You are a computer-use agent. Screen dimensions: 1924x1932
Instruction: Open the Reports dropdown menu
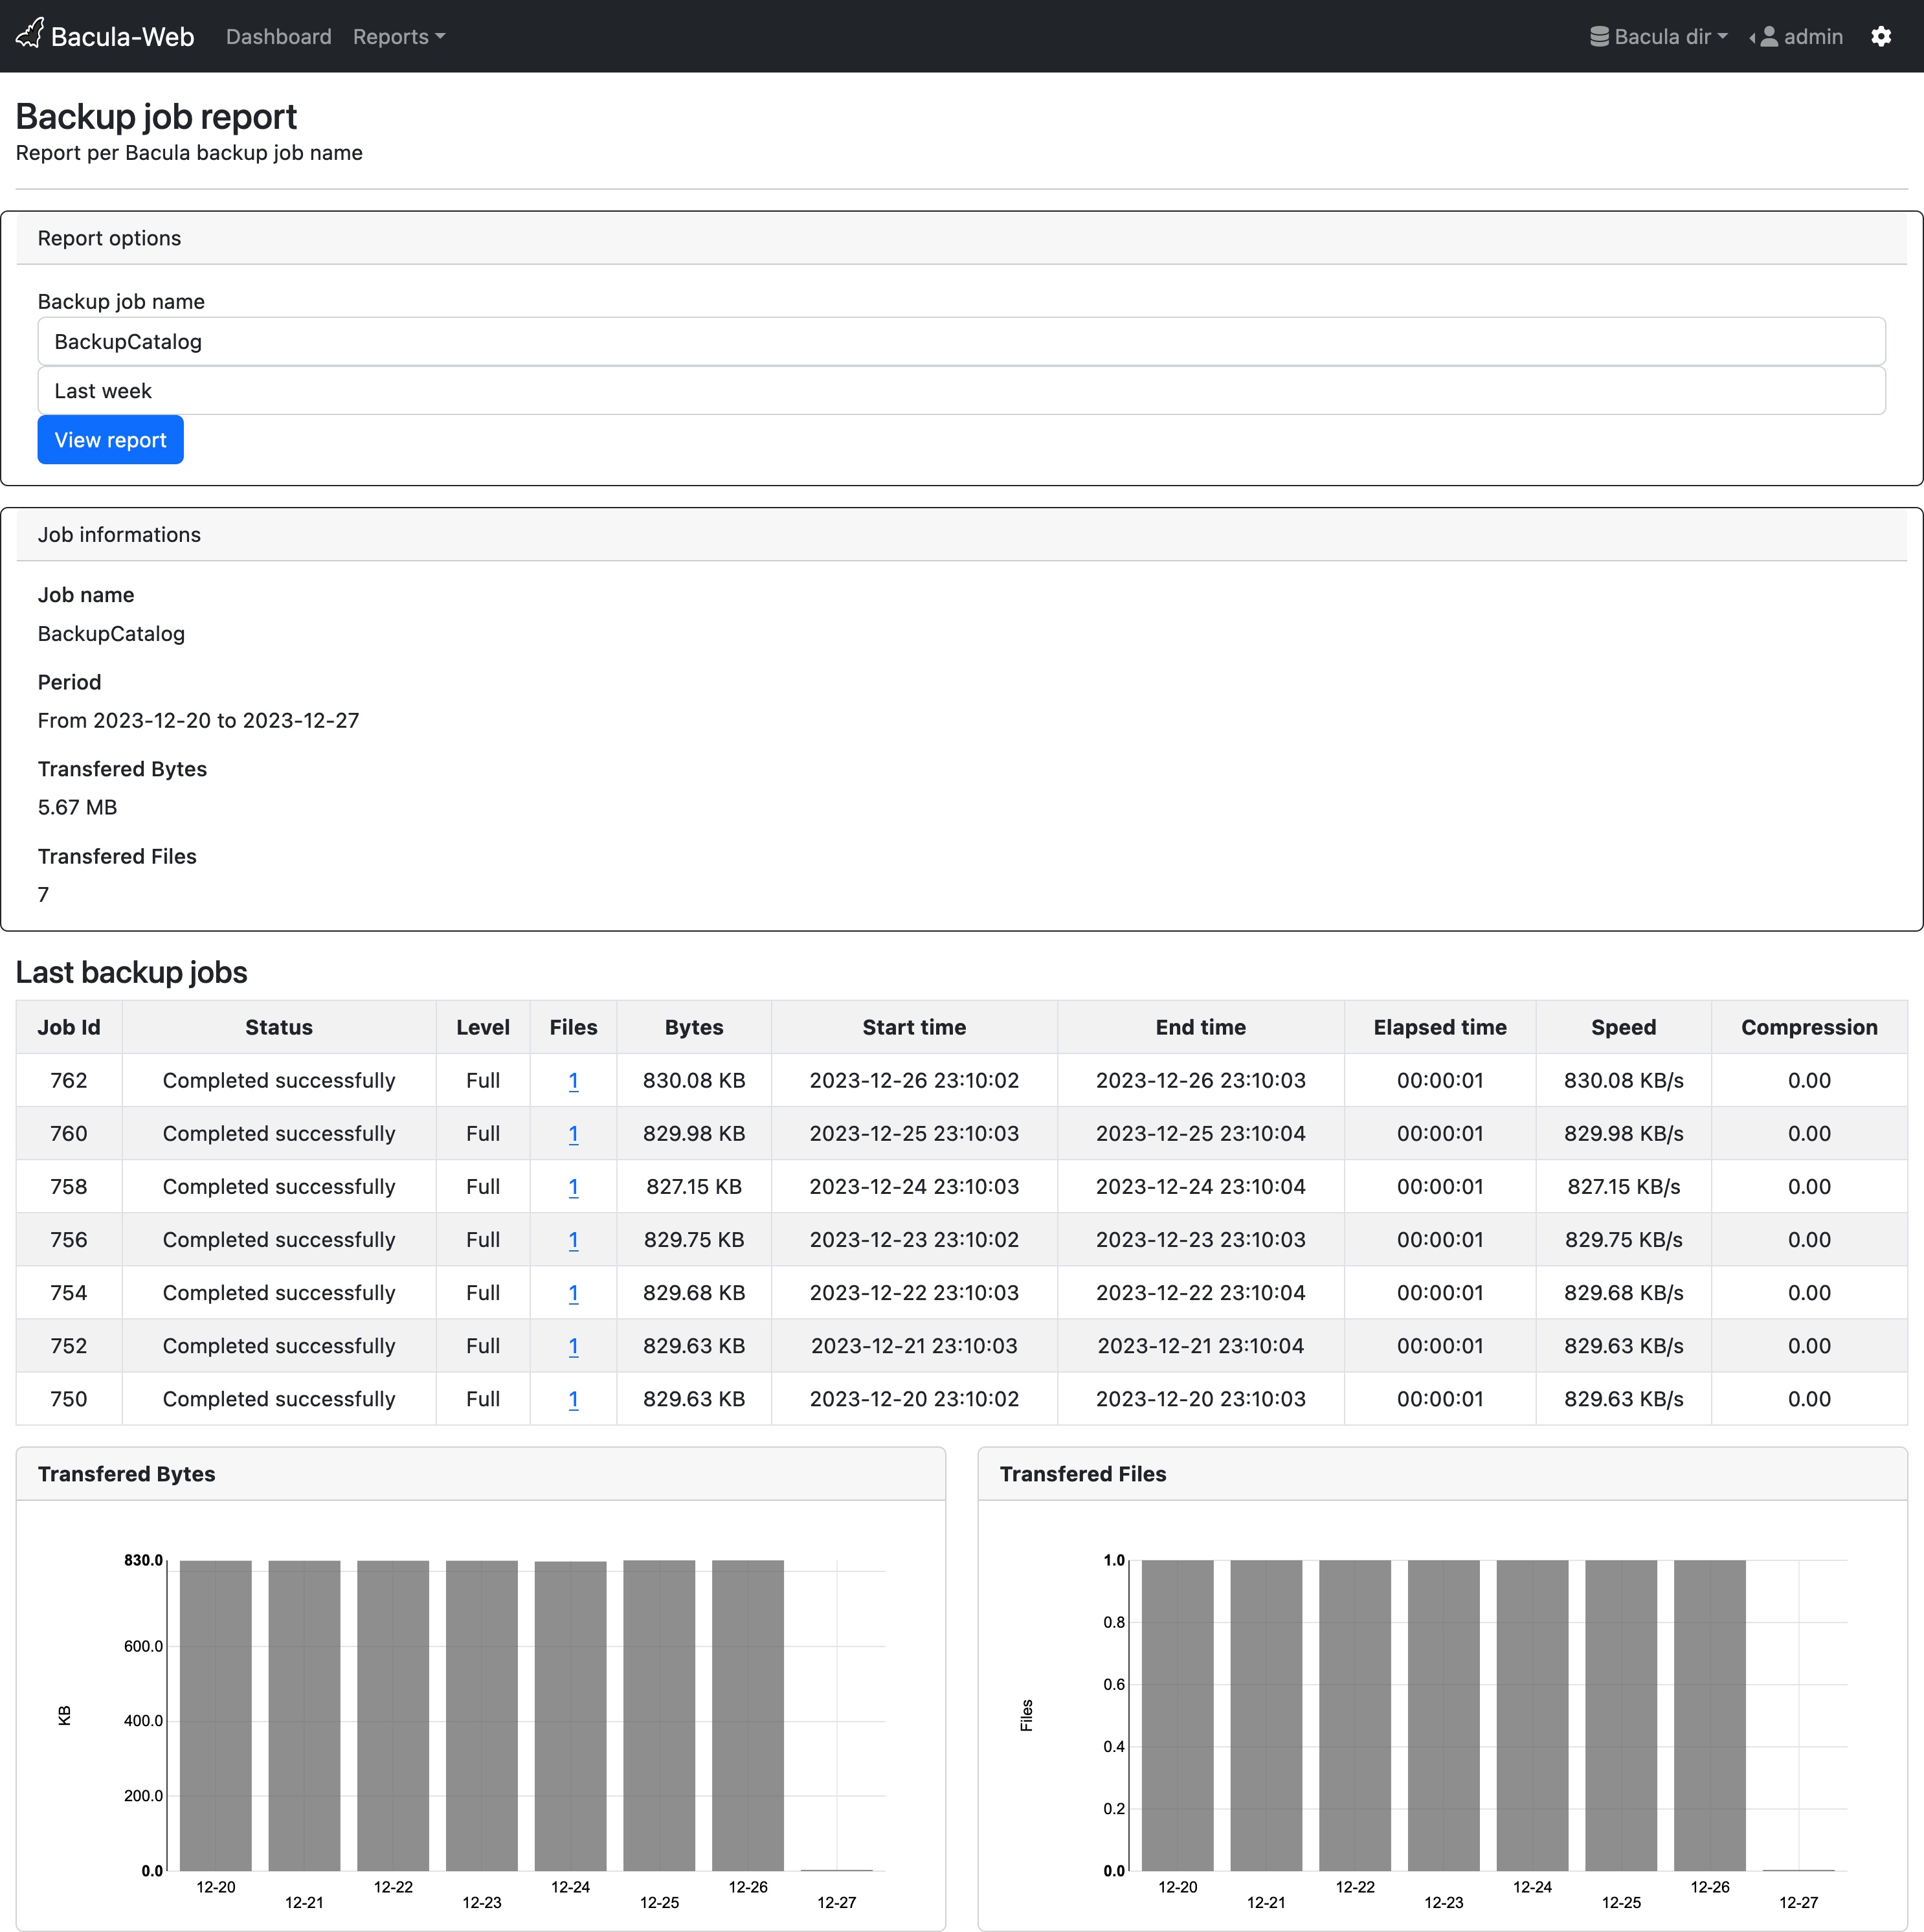pyautogui.click(x=399, y=37)
